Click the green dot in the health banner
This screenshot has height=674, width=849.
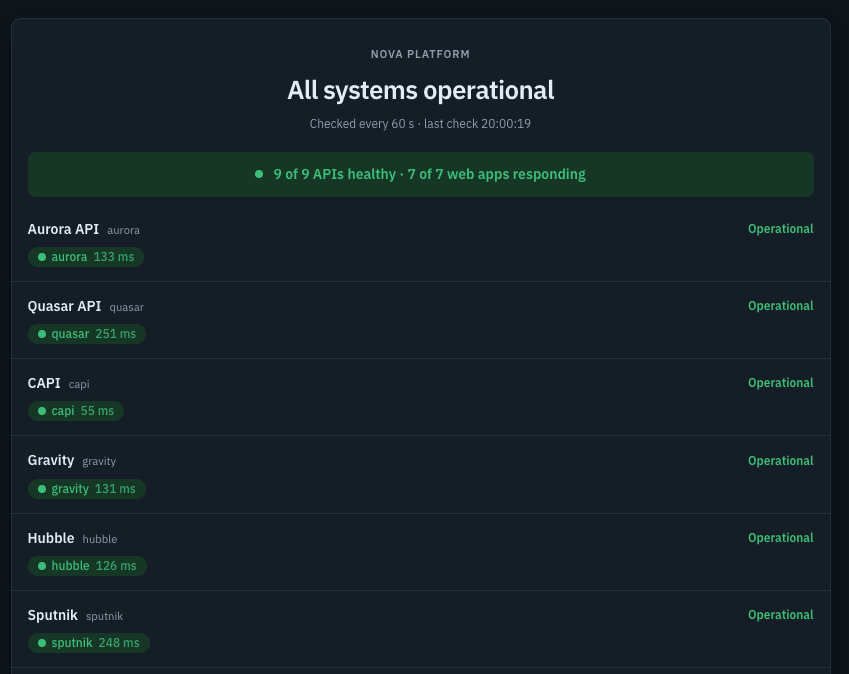click(259, 174)
